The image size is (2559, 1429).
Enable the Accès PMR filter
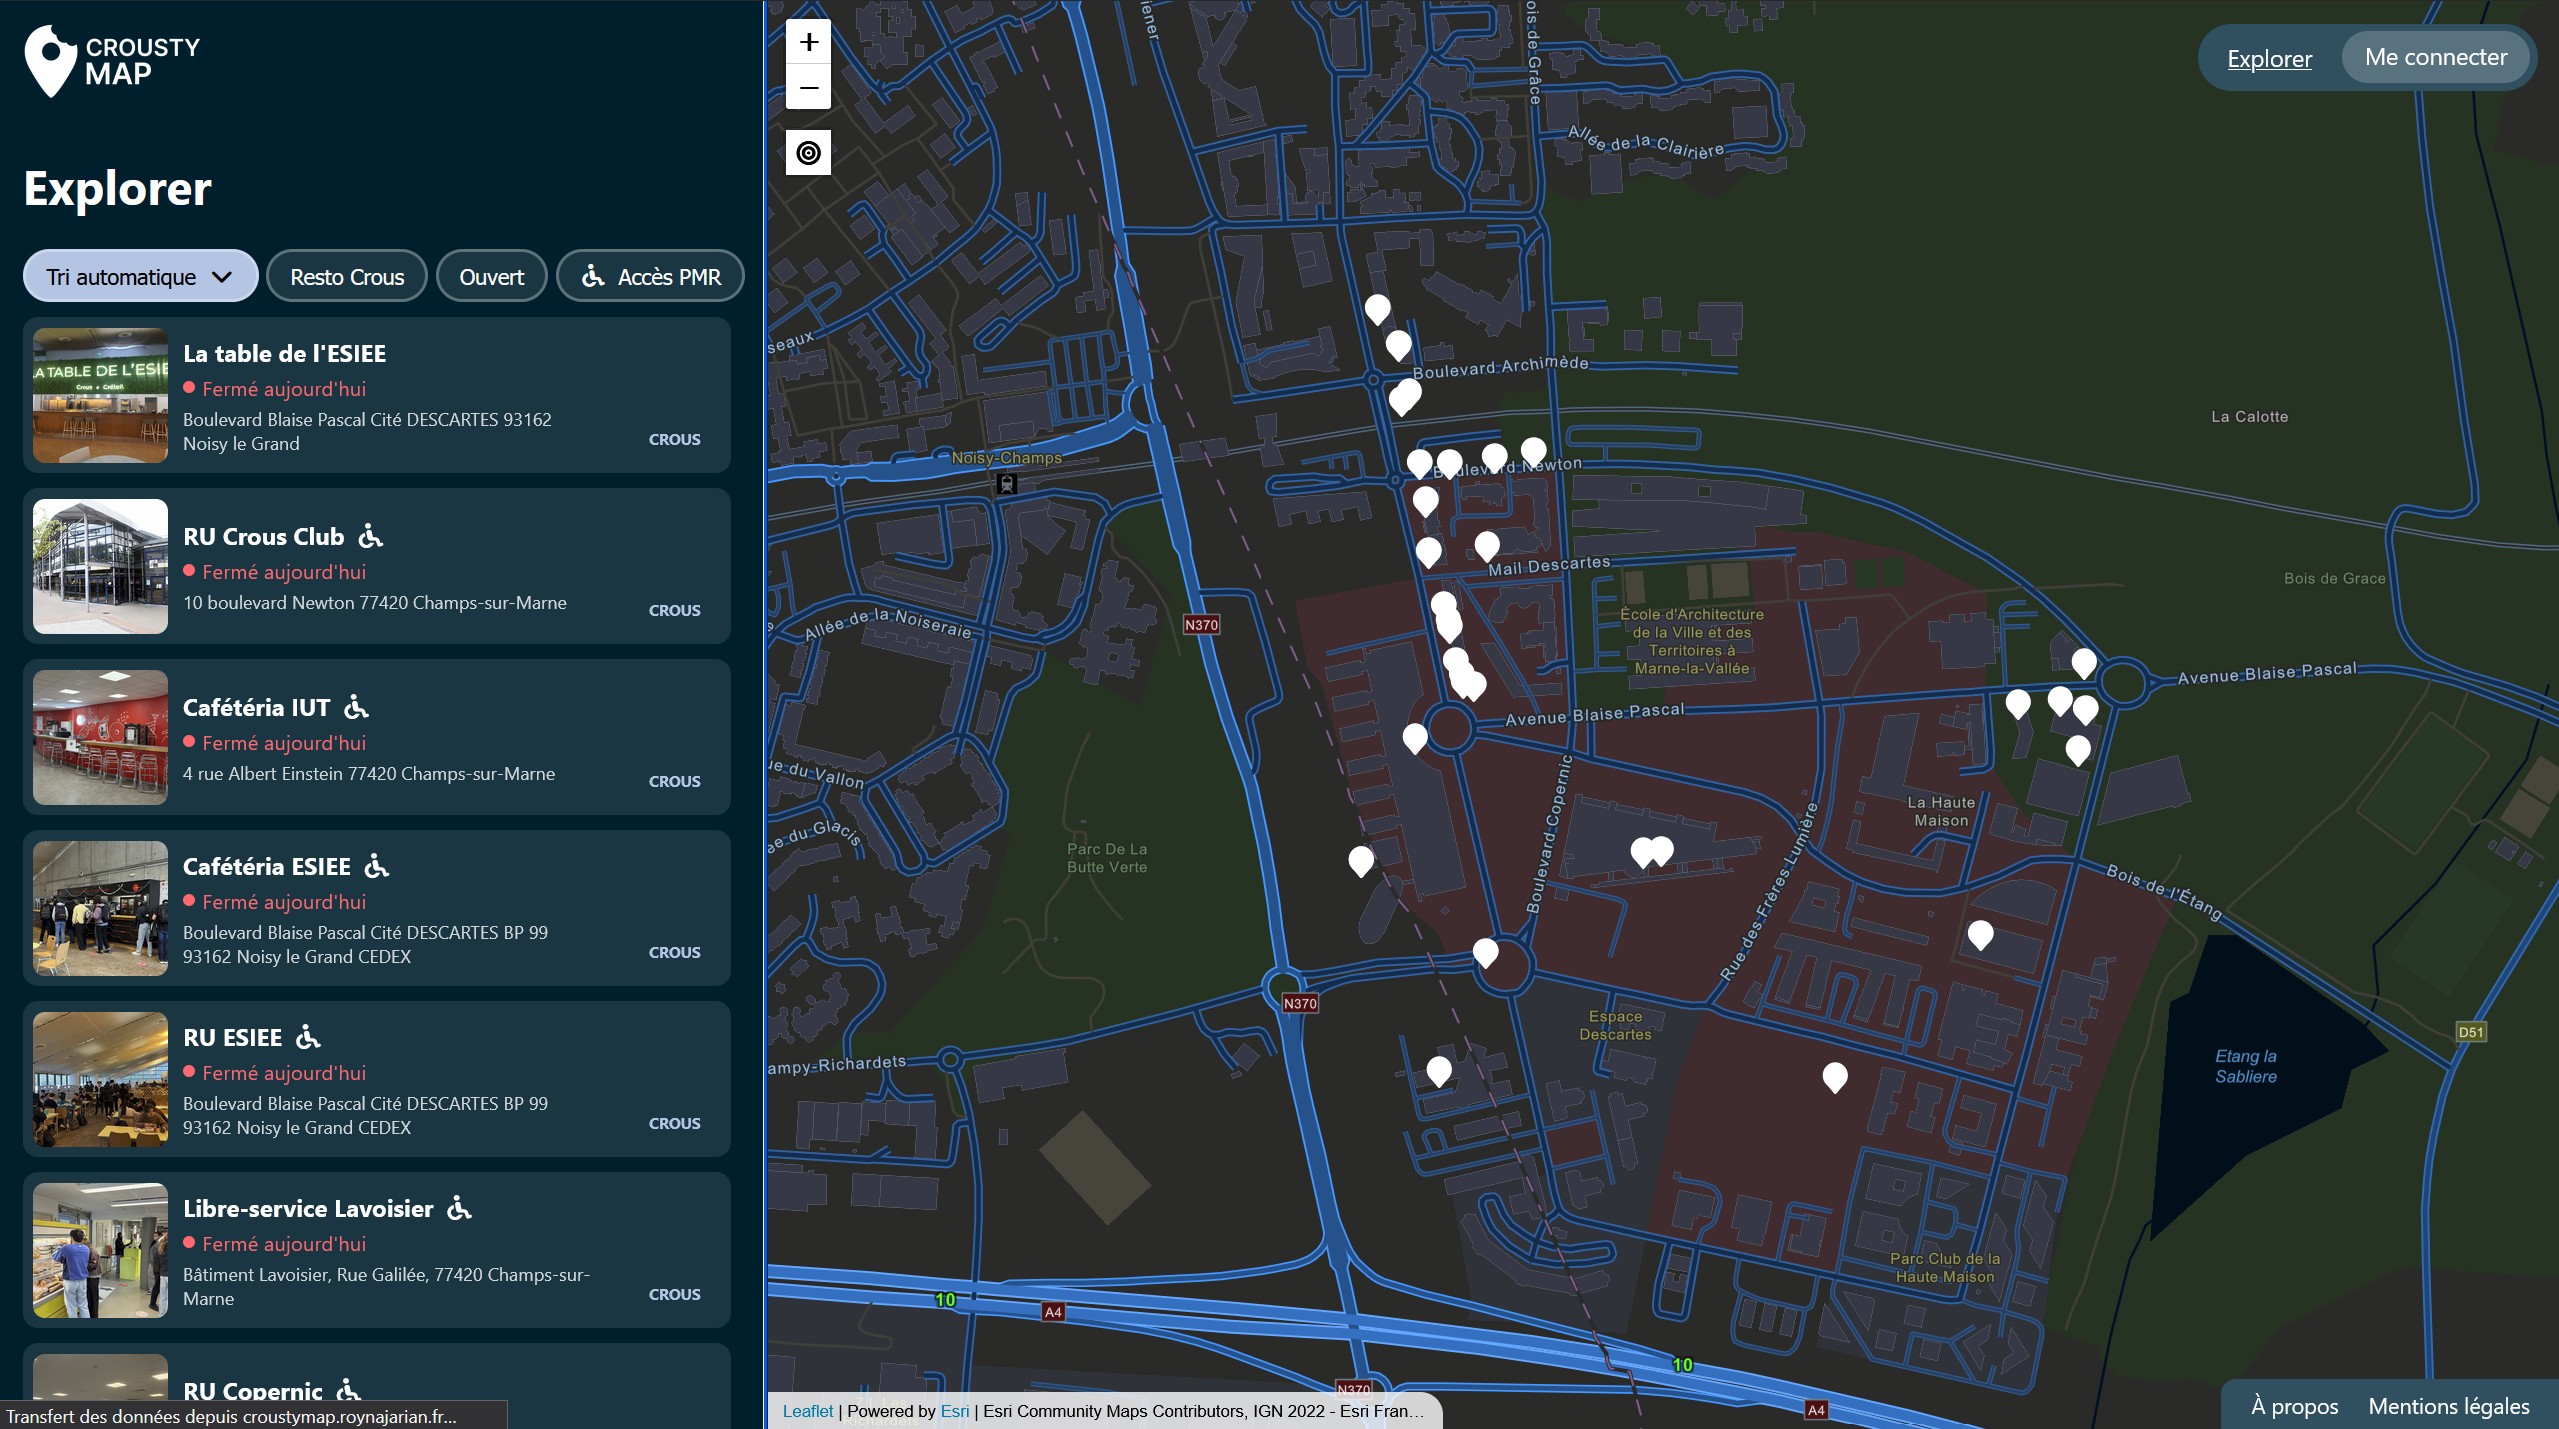651,276
